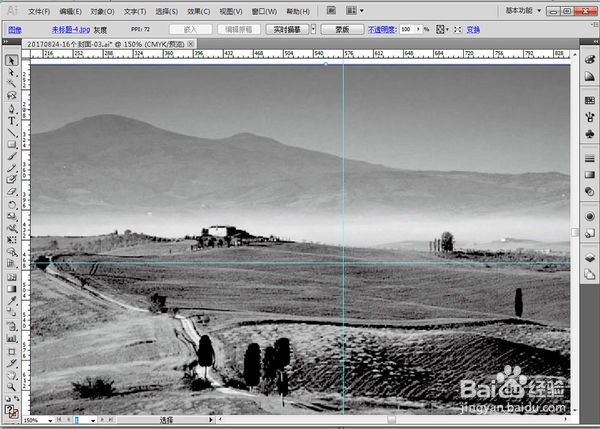Select the Eraser tool
Image resolution: width=600 pixels, height=429 pixels.
(x=11, y=191)
